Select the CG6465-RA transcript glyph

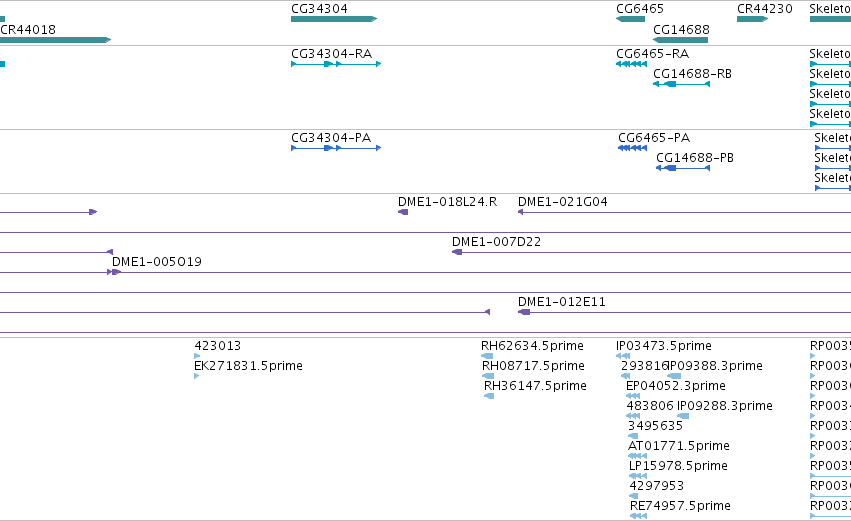pyautogui.click(x=632, y=64)
